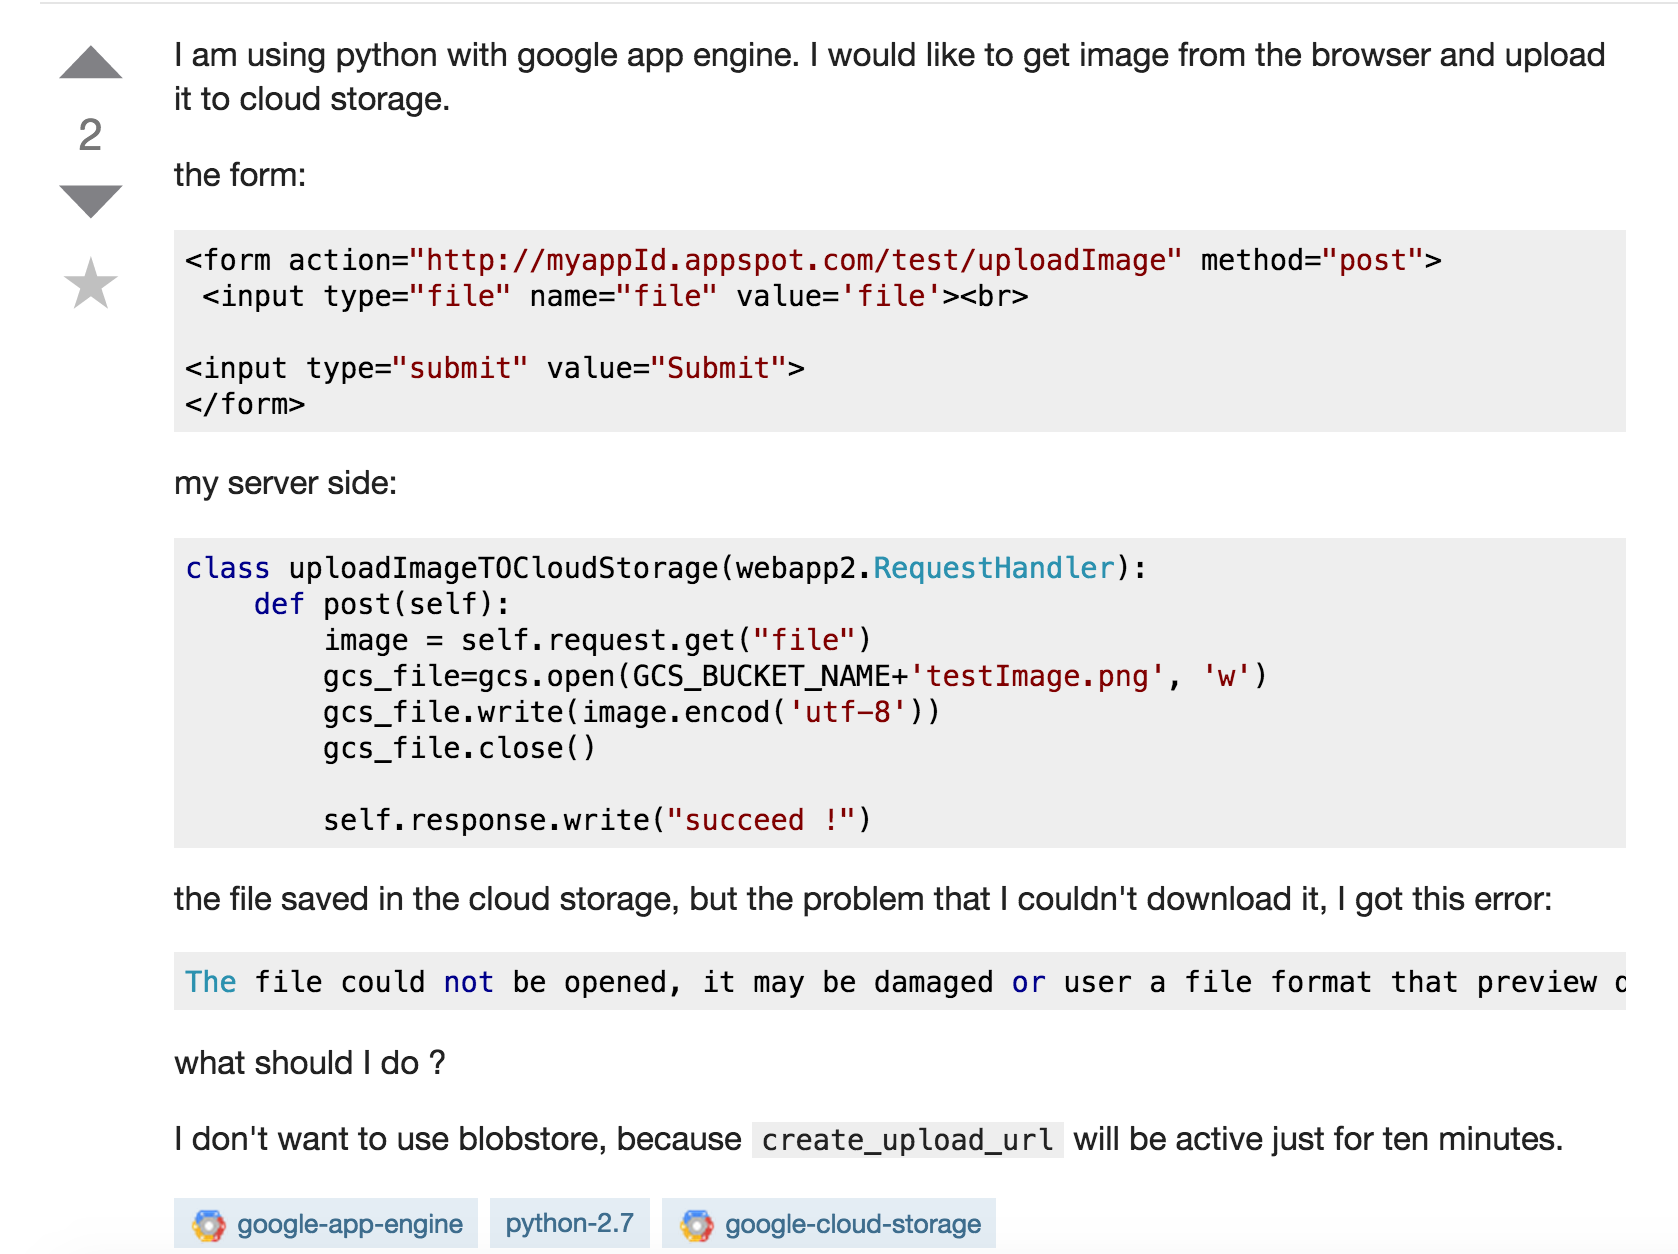Click the 'def post(self):' code line

[x=382, y=604]
